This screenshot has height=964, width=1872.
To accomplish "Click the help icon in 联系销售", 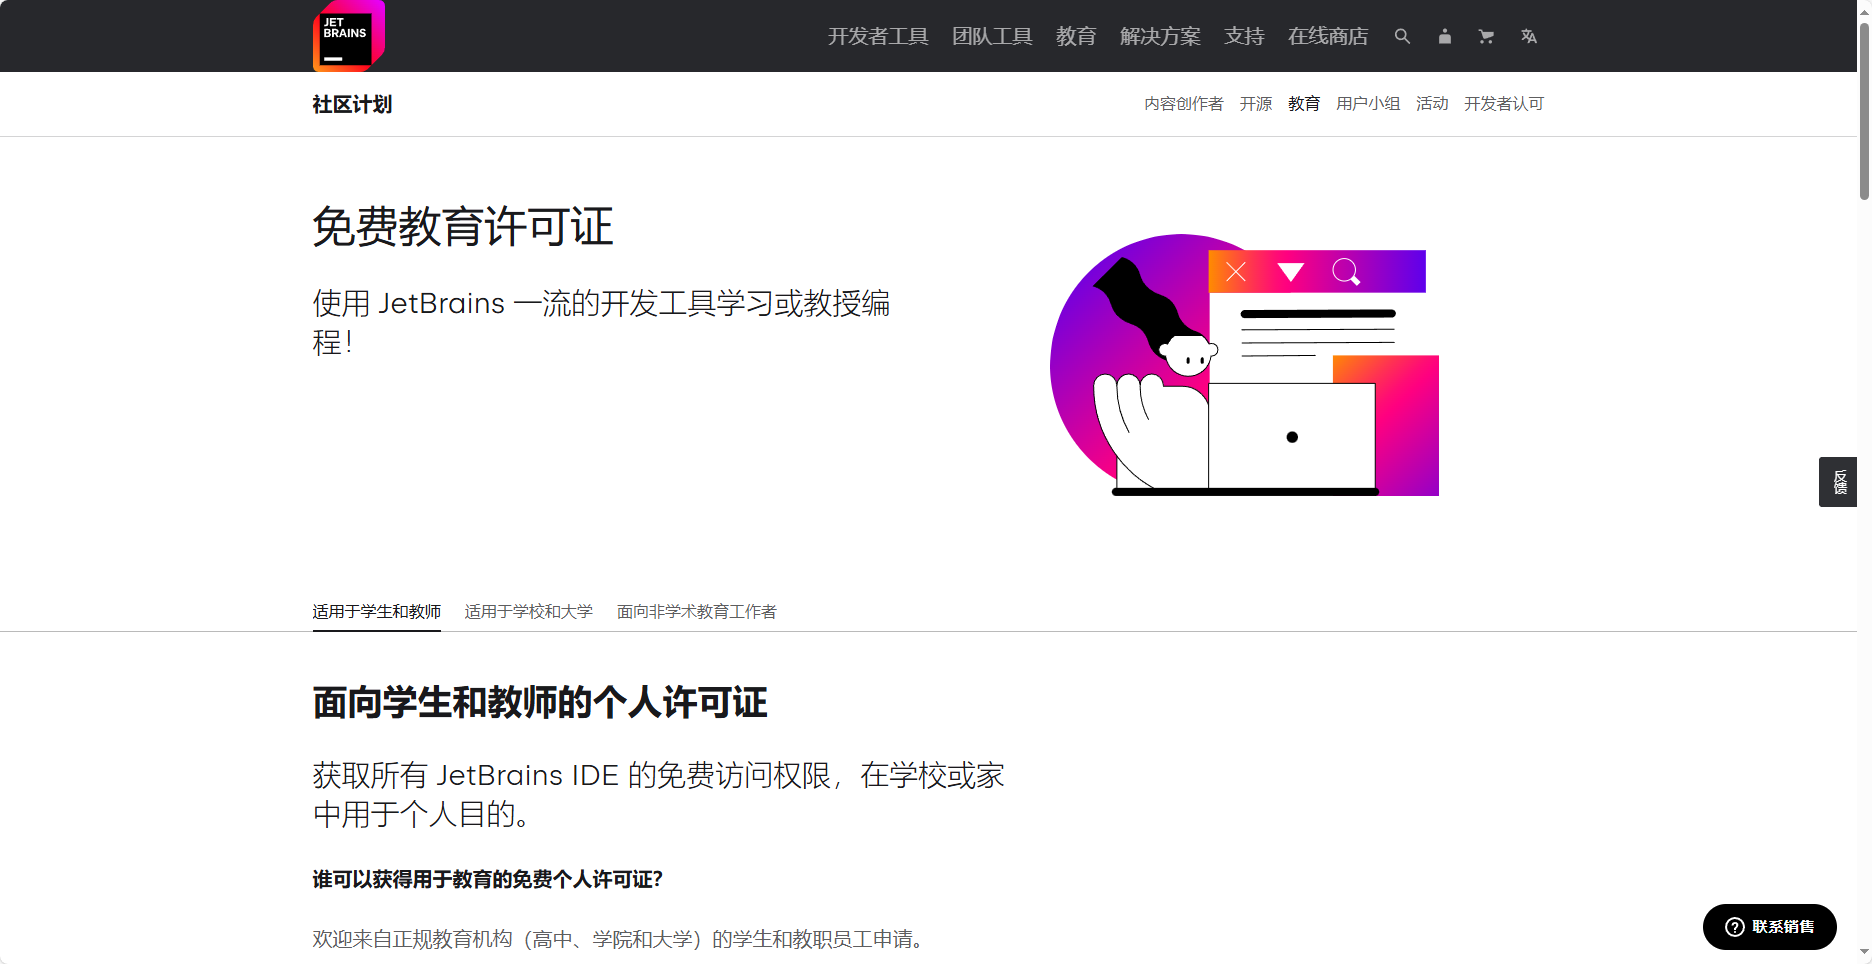I will click(x=1735, y=927).
